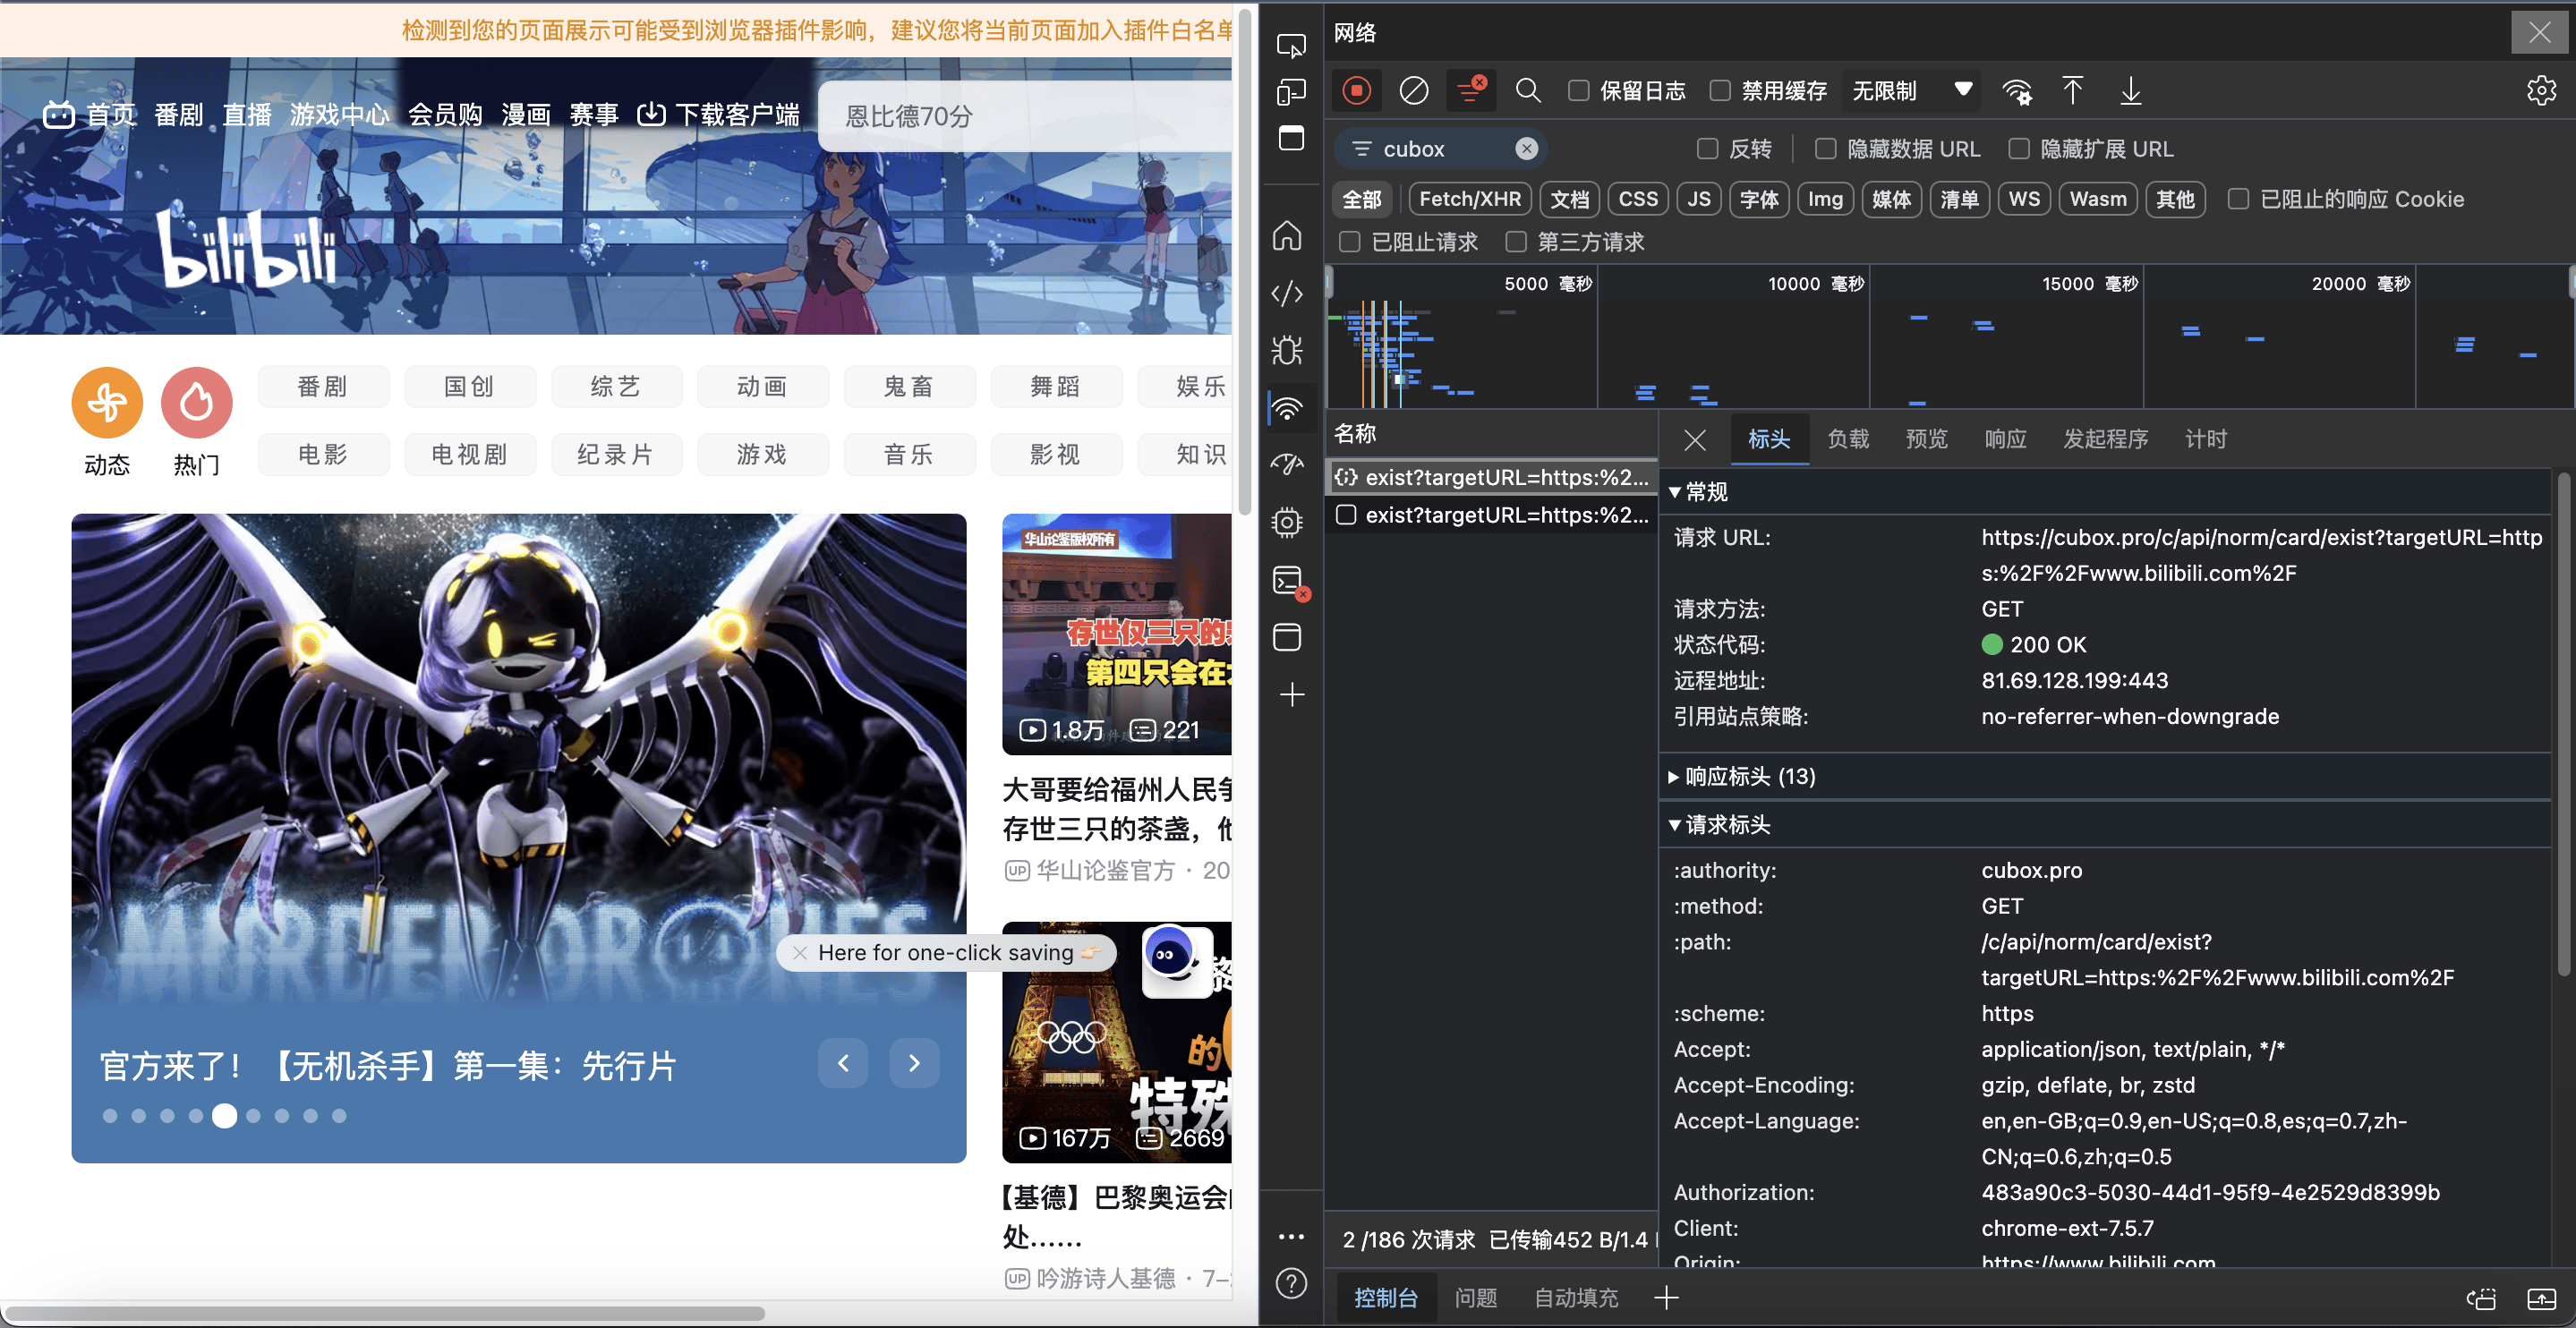Export HAR file with down arrow
2576x1328 pixels.
pyautogui.click(x=2130, y=91)
